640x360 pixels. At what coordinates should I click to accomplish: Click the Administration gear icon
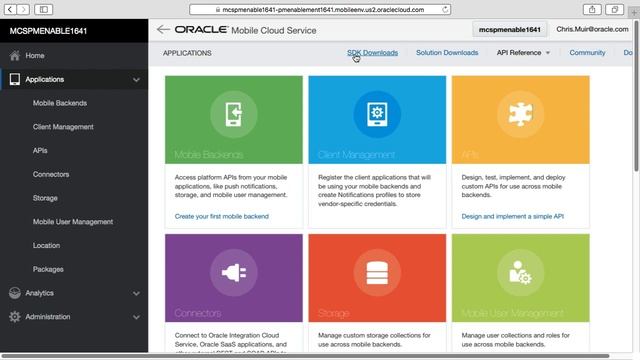[15, 317]
